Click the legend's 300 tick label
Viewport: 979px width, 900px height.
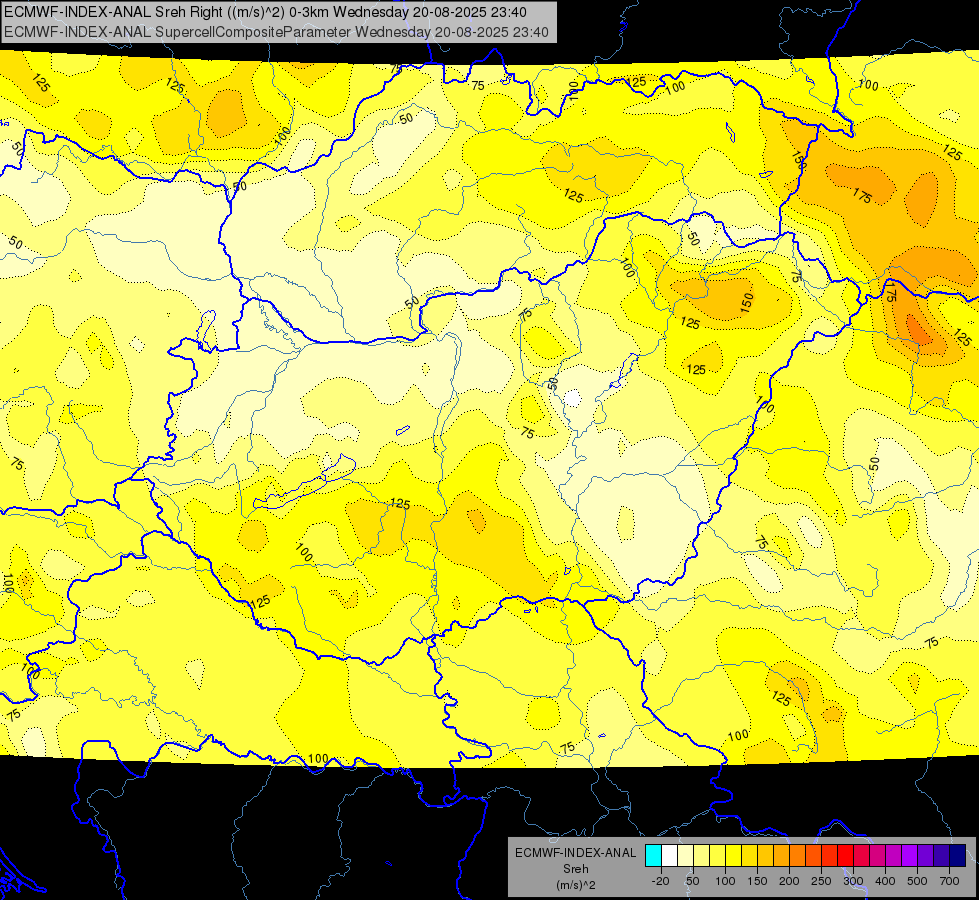click(x=854, y=881)
